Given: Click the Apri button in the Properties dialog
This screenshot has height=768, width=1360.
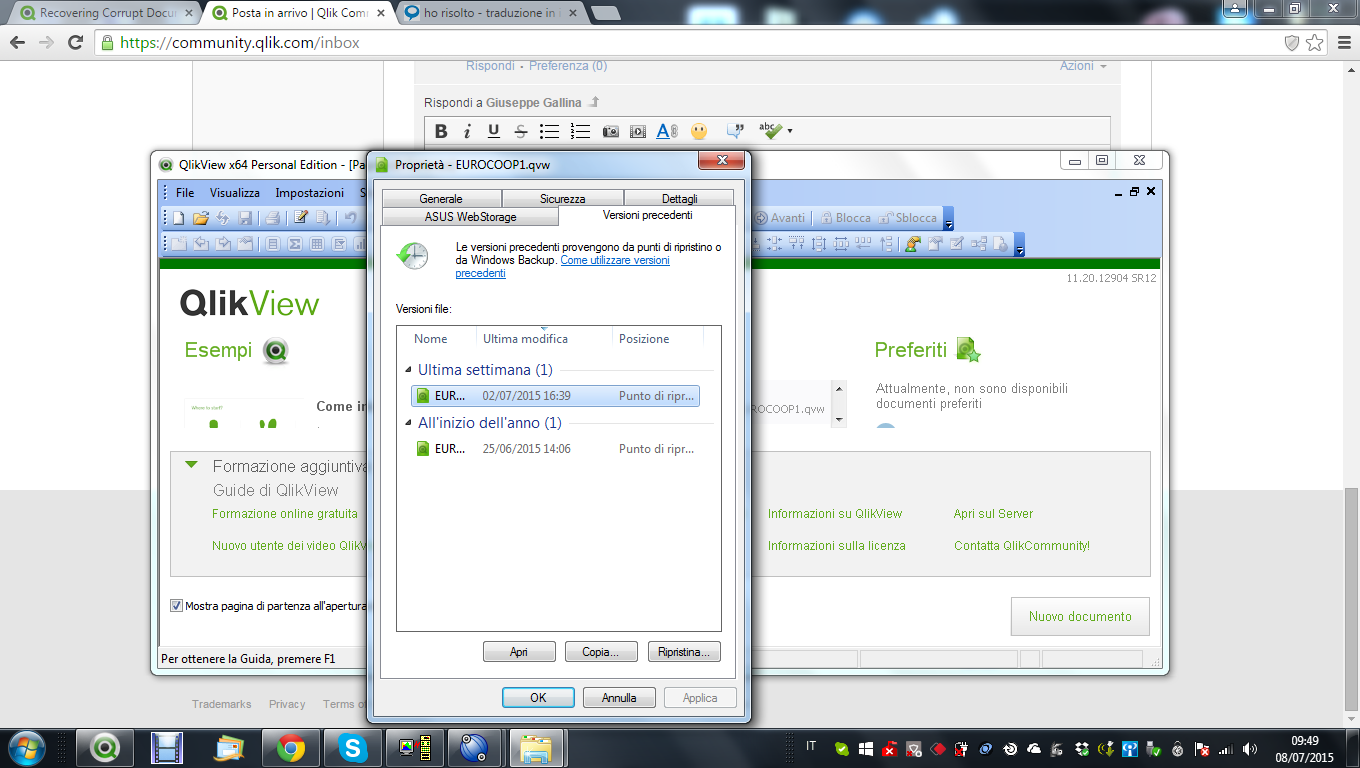Looking at the screenshot, I should (x=519, y=652).
